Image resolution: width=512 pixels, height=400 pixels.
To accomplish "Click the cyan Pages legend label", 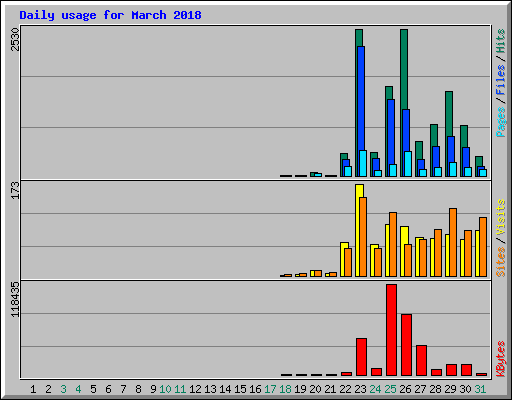I will tap(501, 122).
